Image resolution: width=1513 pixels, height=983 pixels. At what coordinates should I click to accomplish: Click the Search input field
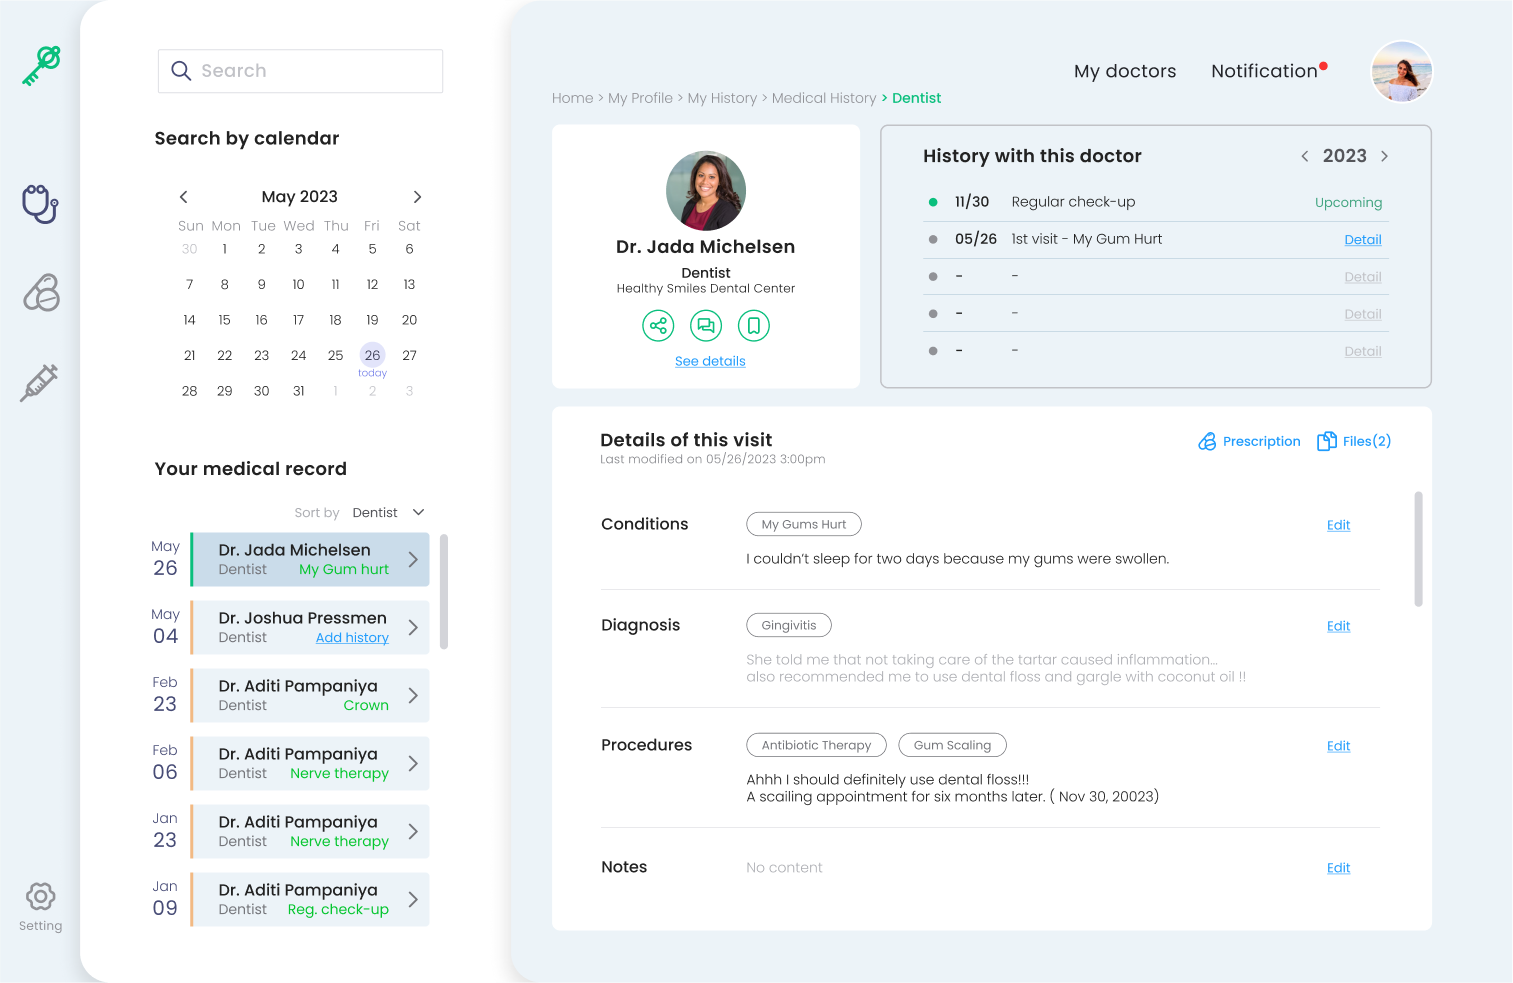[300, 71]
